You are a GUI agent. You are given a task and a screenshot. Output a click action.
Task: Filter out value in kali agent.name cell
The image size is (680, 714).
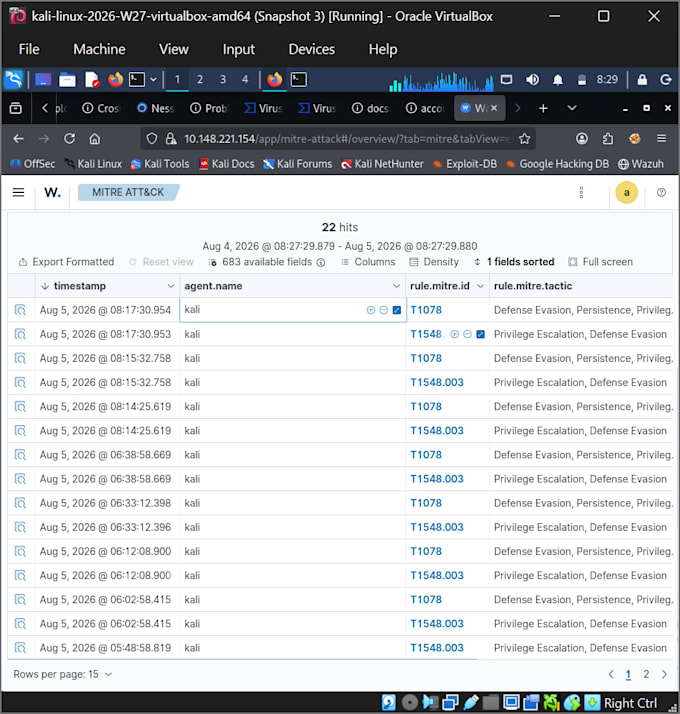pyautogui.click(x=383, y=310)
